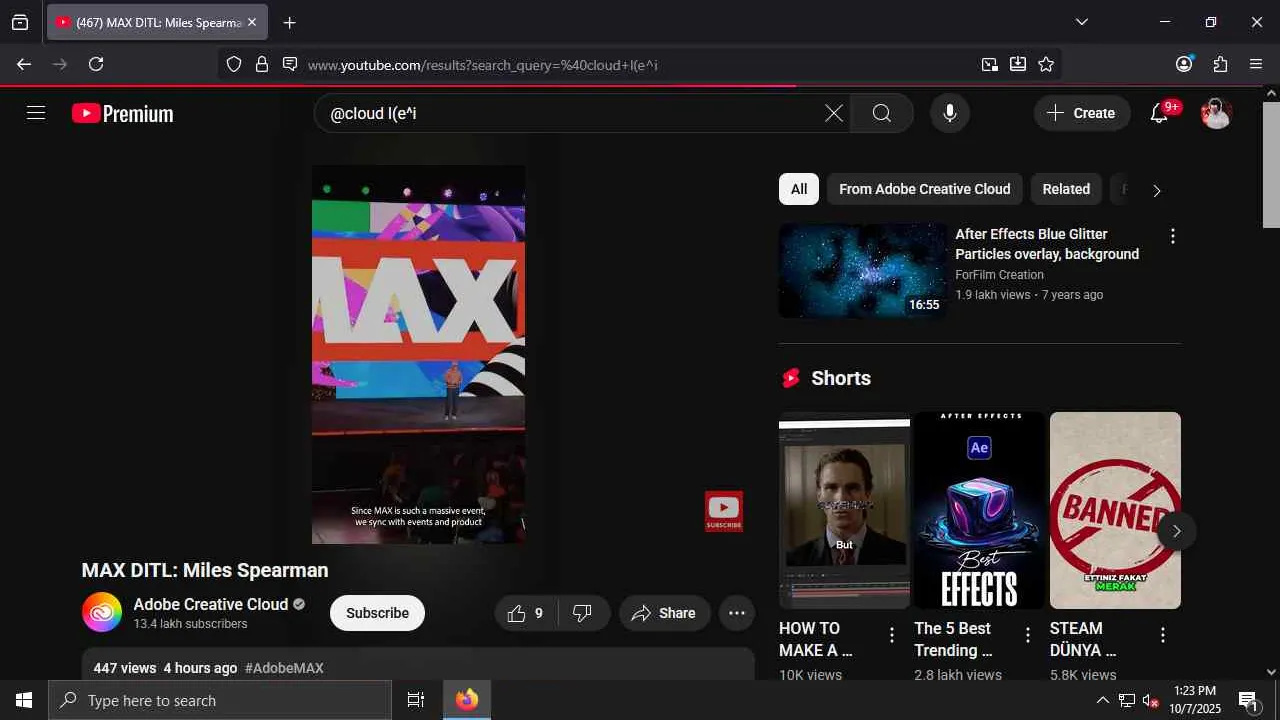This screenshot has height=720, width=1280.
Task: Start search with your voice microphone
Action: (950, 113)
